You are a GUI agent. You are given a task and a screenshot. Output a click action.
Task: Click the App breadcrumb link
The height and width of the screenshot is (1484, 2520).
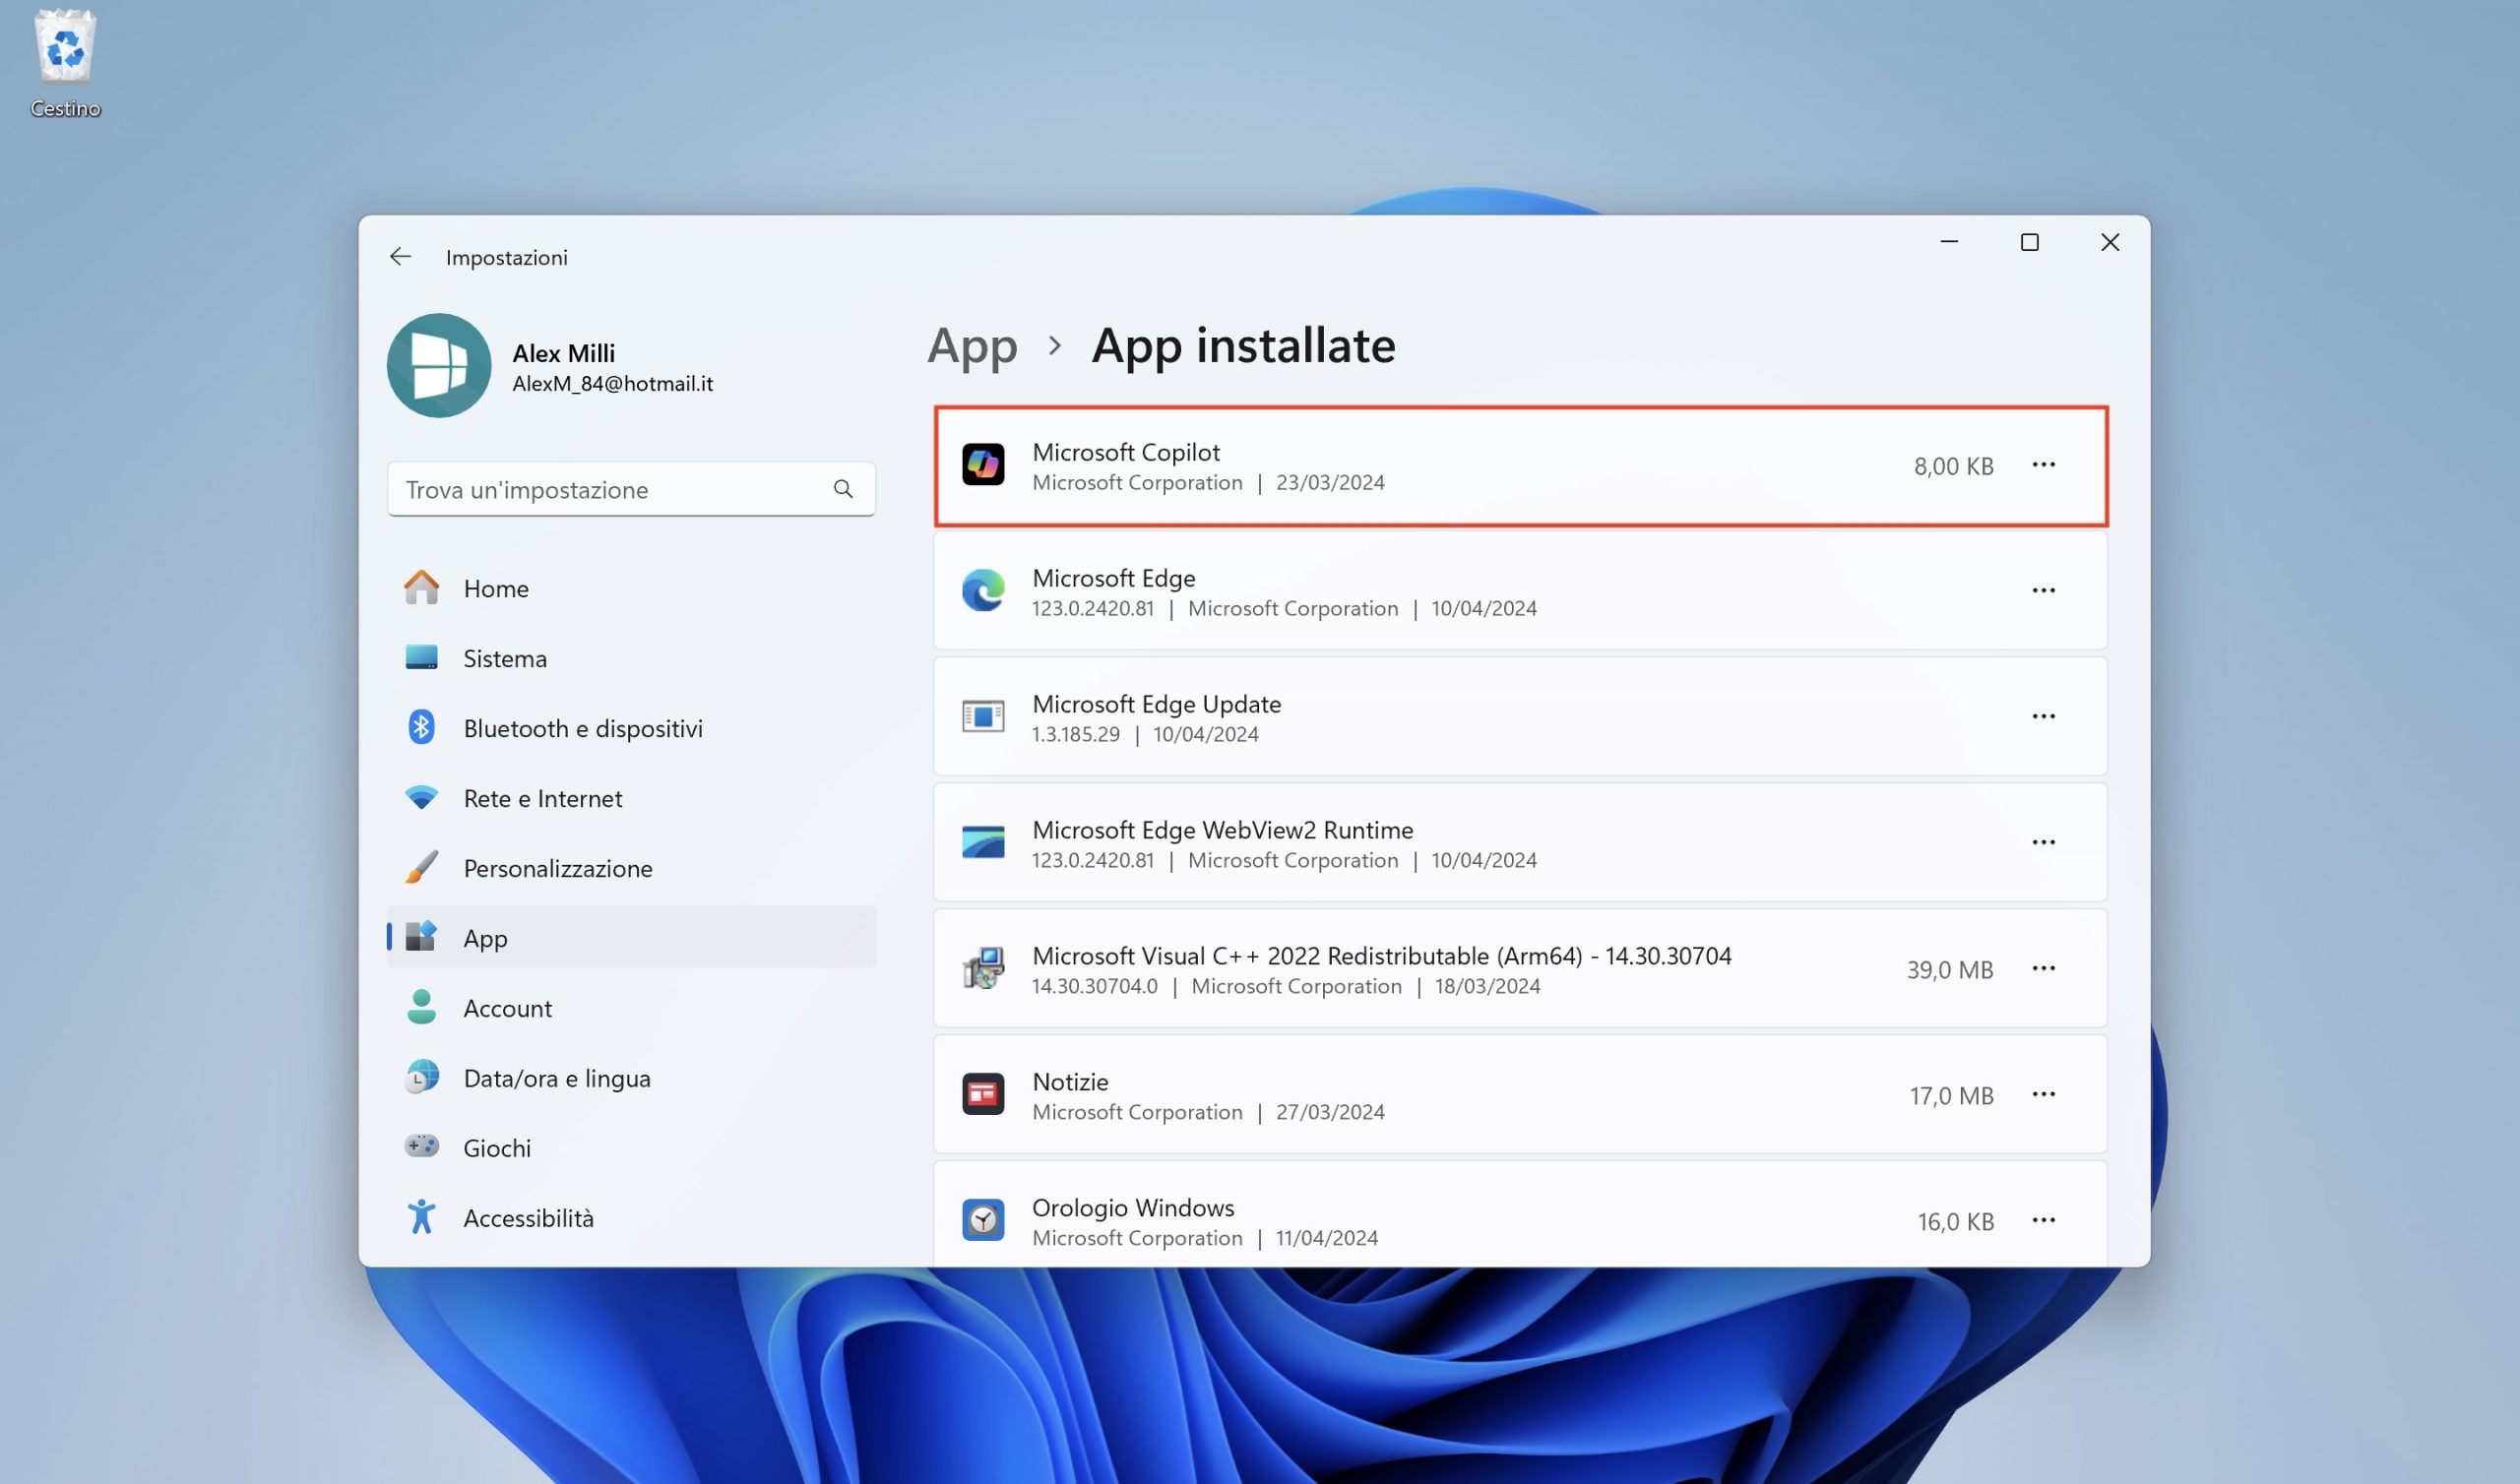coord(972,348)
